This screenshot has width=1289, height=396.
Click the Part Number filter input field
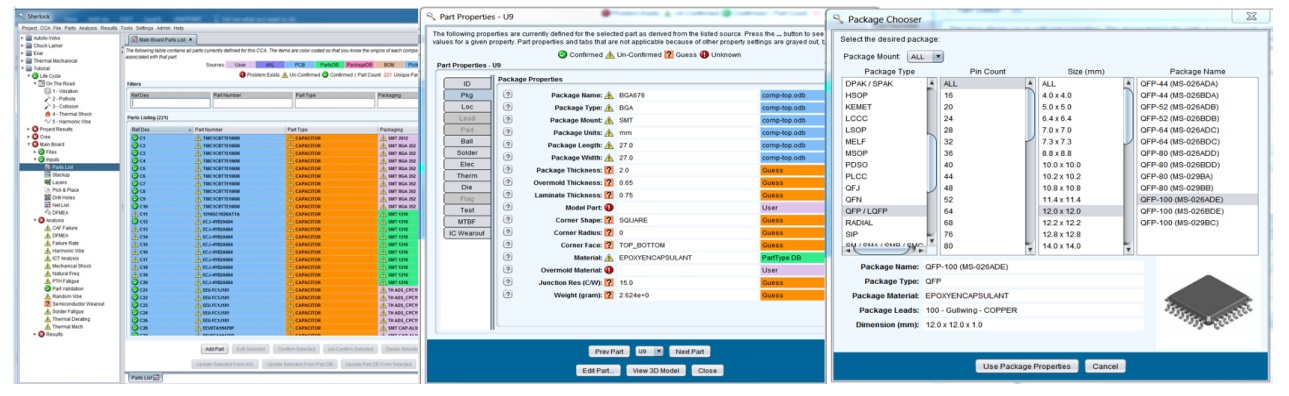[x=252, y=103]
